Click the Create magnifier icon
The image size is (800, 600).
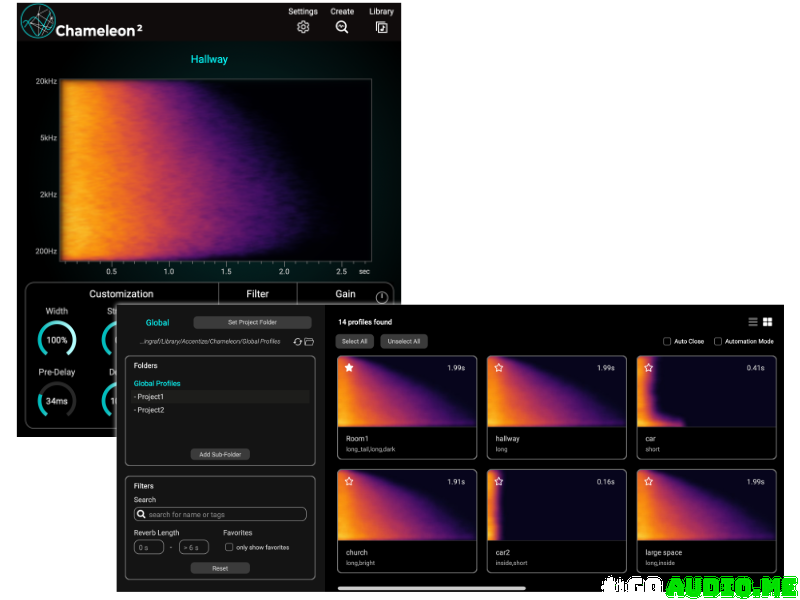click(x=342, y=28)
